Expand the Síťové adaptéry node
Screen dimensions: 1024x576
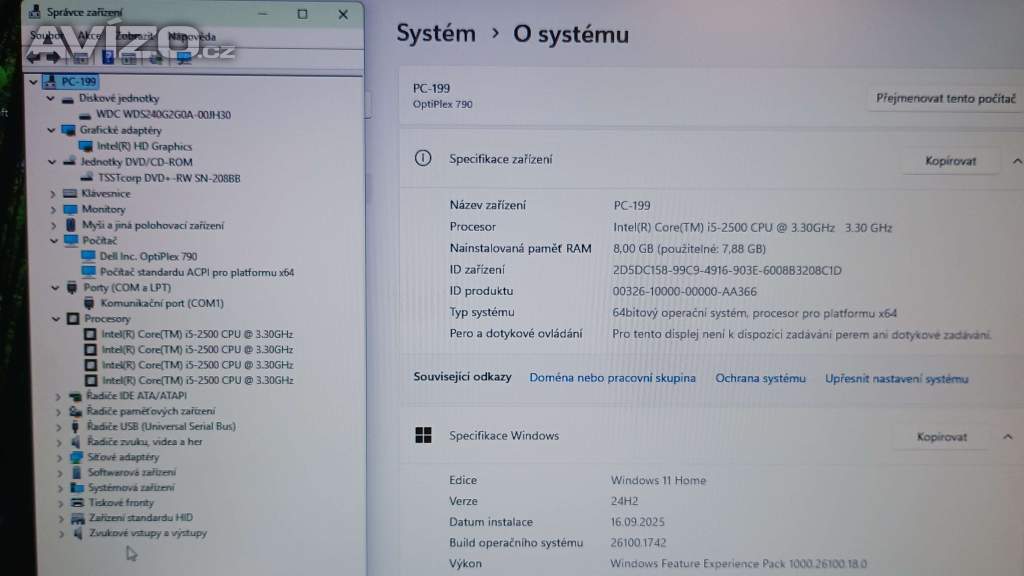tap(59, 458)
